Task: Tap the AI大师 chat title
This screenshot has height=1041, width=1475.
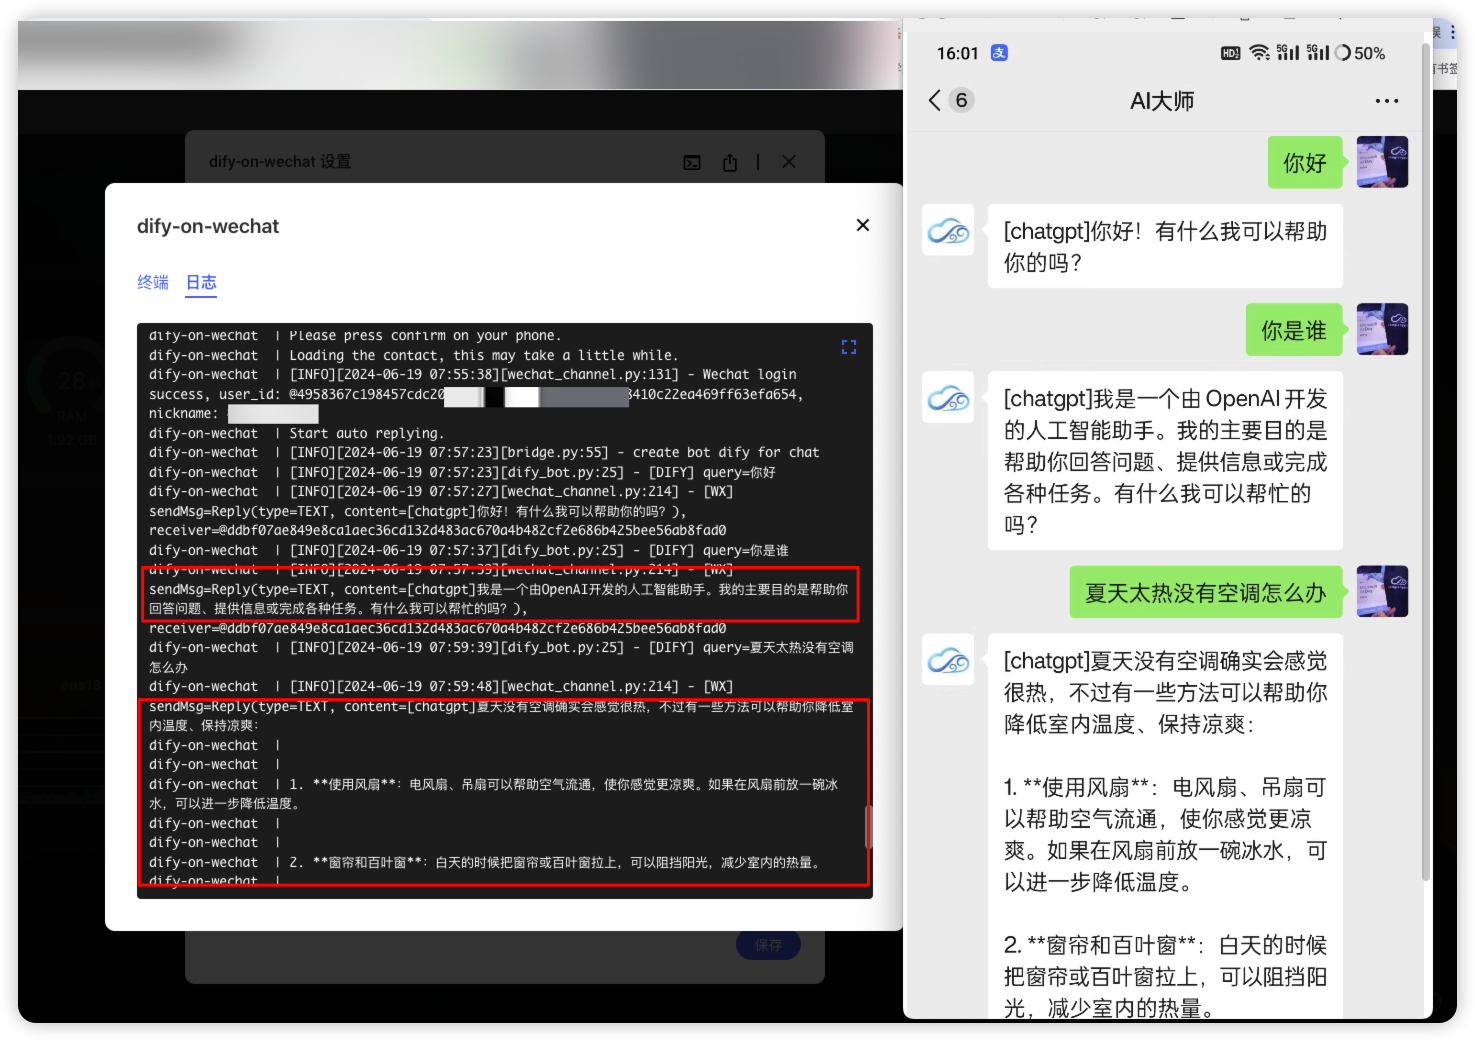Action: coord(1162,101)
